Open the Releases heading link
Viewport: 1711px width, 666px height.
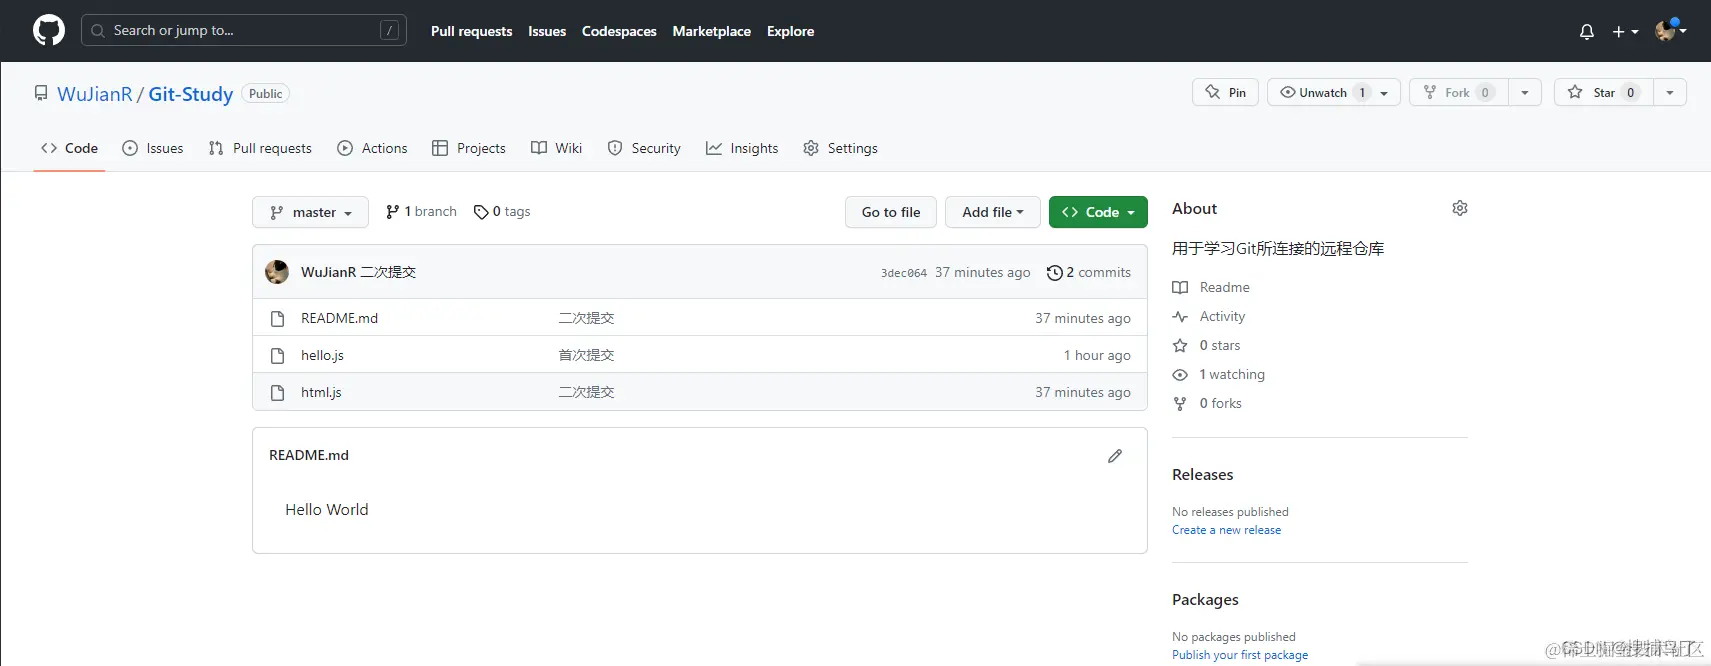click(x=1202, y=475)
